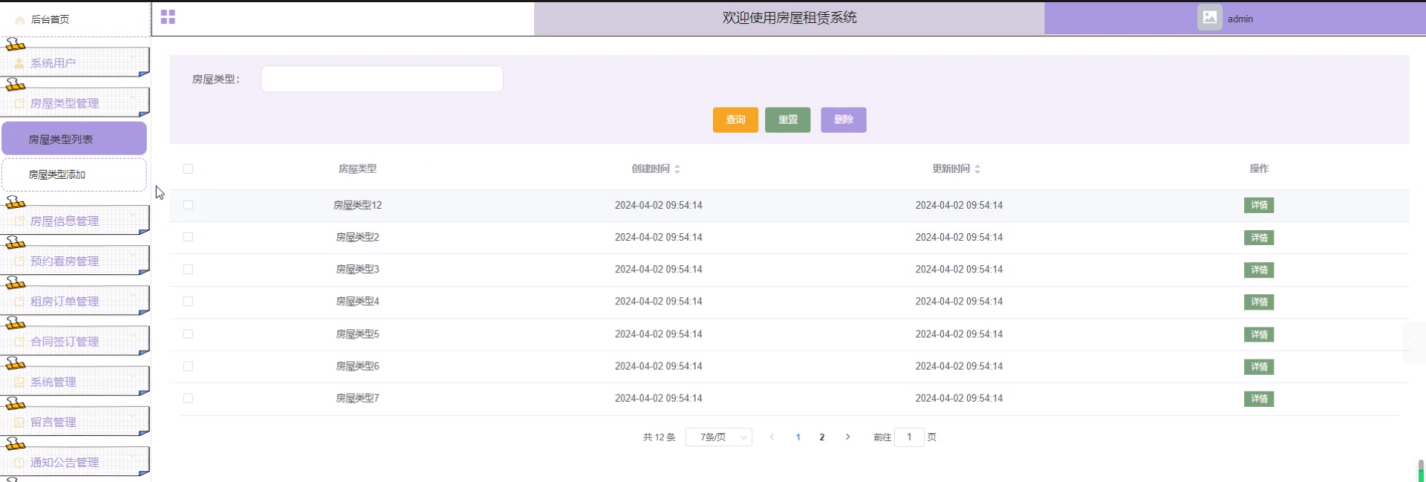Screen dimensions: 1426x482
Task: Select page 1 in pagination
Action: coord(798,437)
